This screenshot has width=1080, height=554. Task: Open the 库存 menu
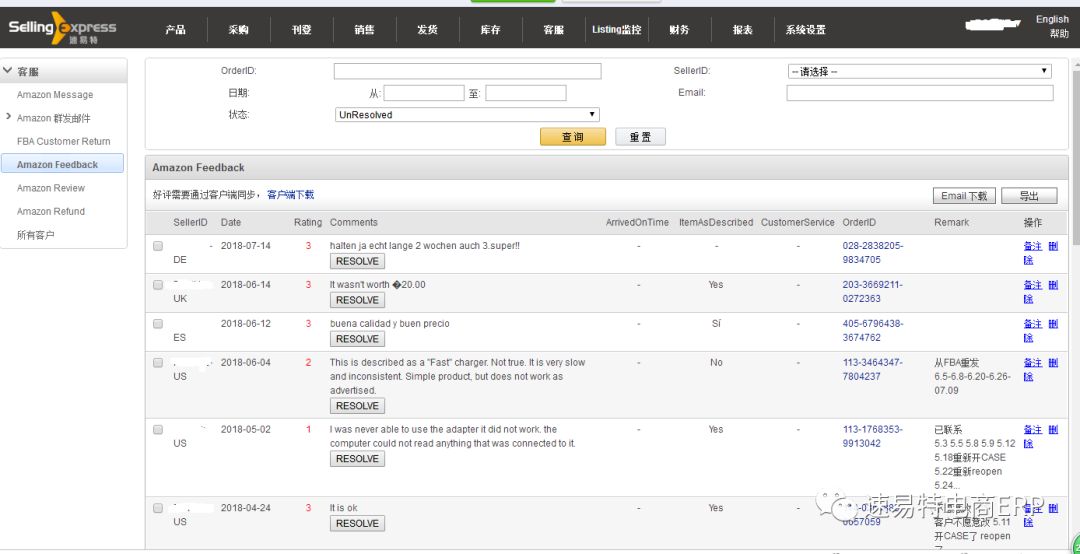pos(490,30)
